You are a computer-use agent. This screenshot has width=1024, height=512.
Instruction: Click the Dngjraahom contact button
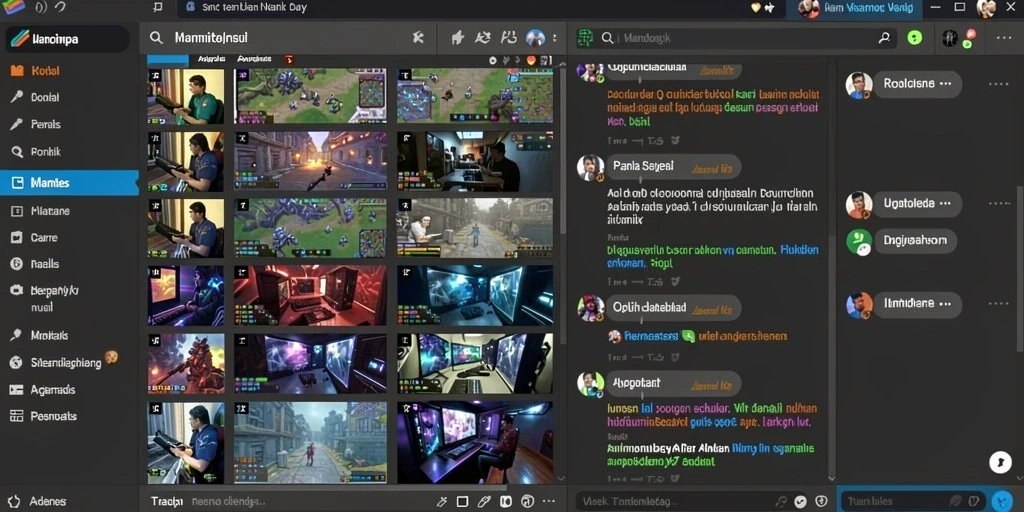(x=915, y=240)
